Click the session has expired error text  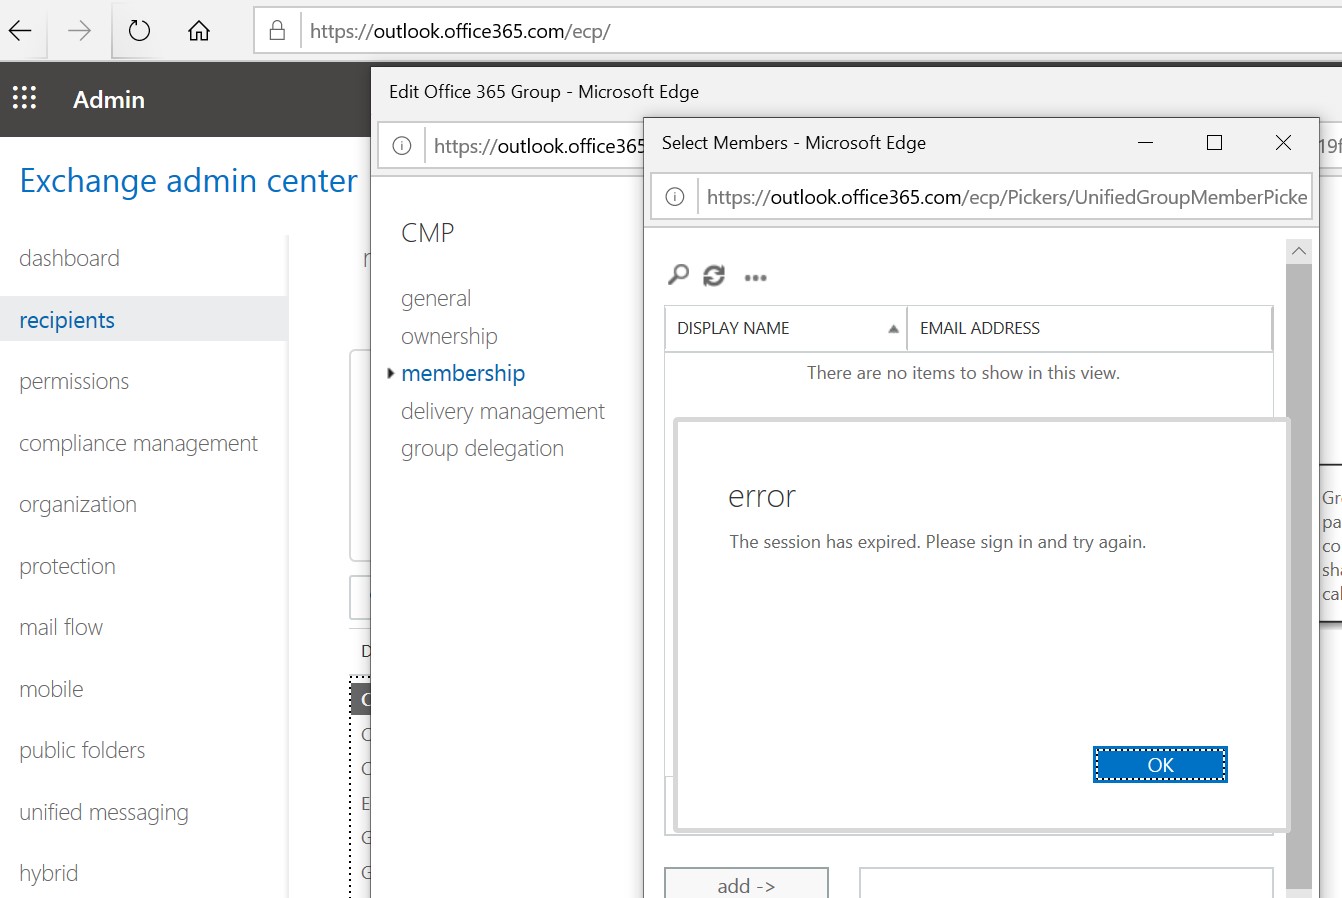937,542
